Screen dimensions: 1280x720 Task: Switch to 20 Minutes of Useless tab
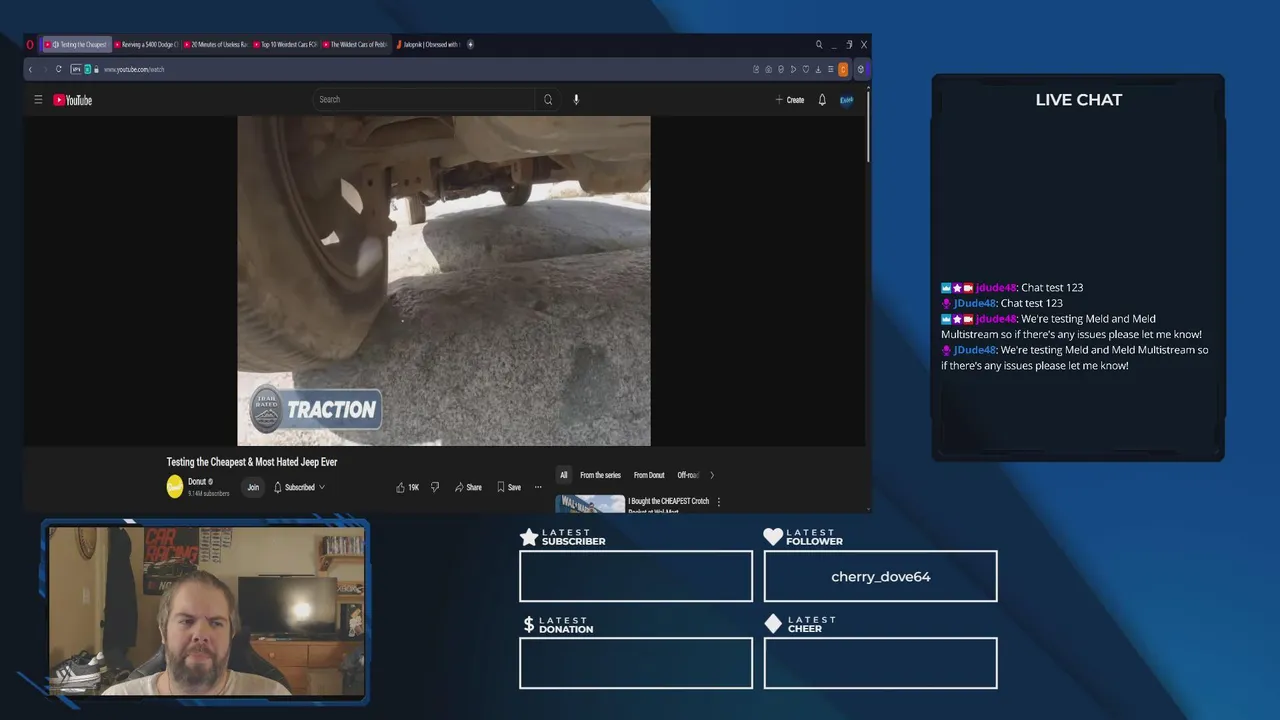(215, 44)
